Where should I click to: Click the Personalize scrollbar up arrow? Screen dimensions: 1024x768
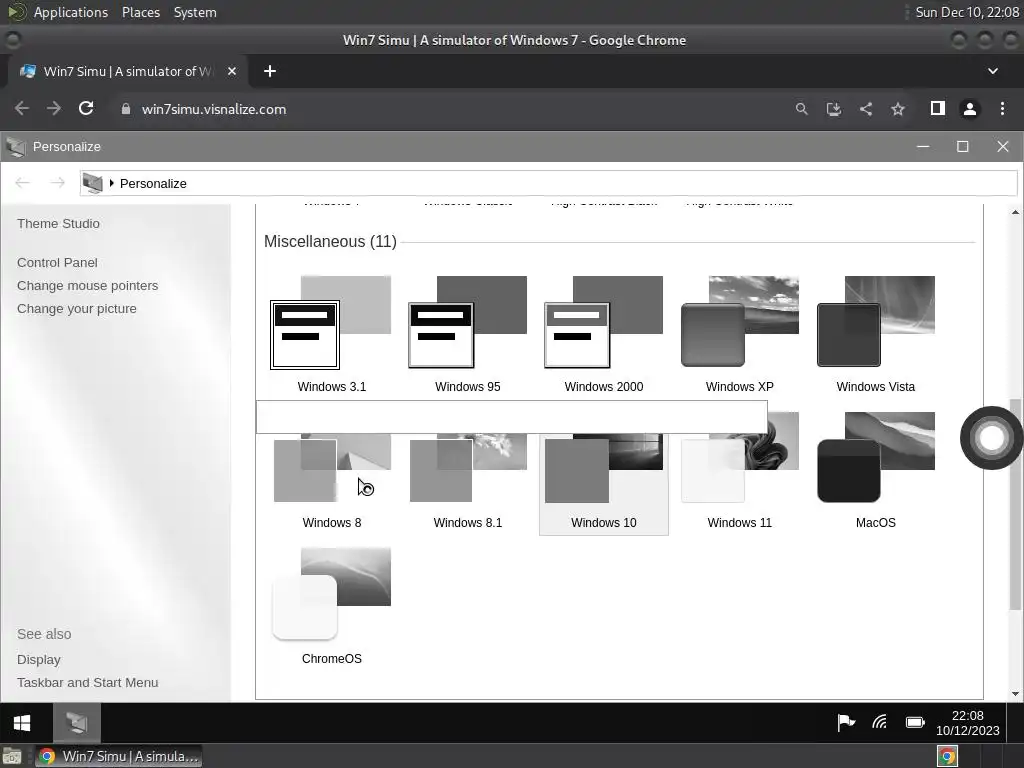pos(1016,212)
